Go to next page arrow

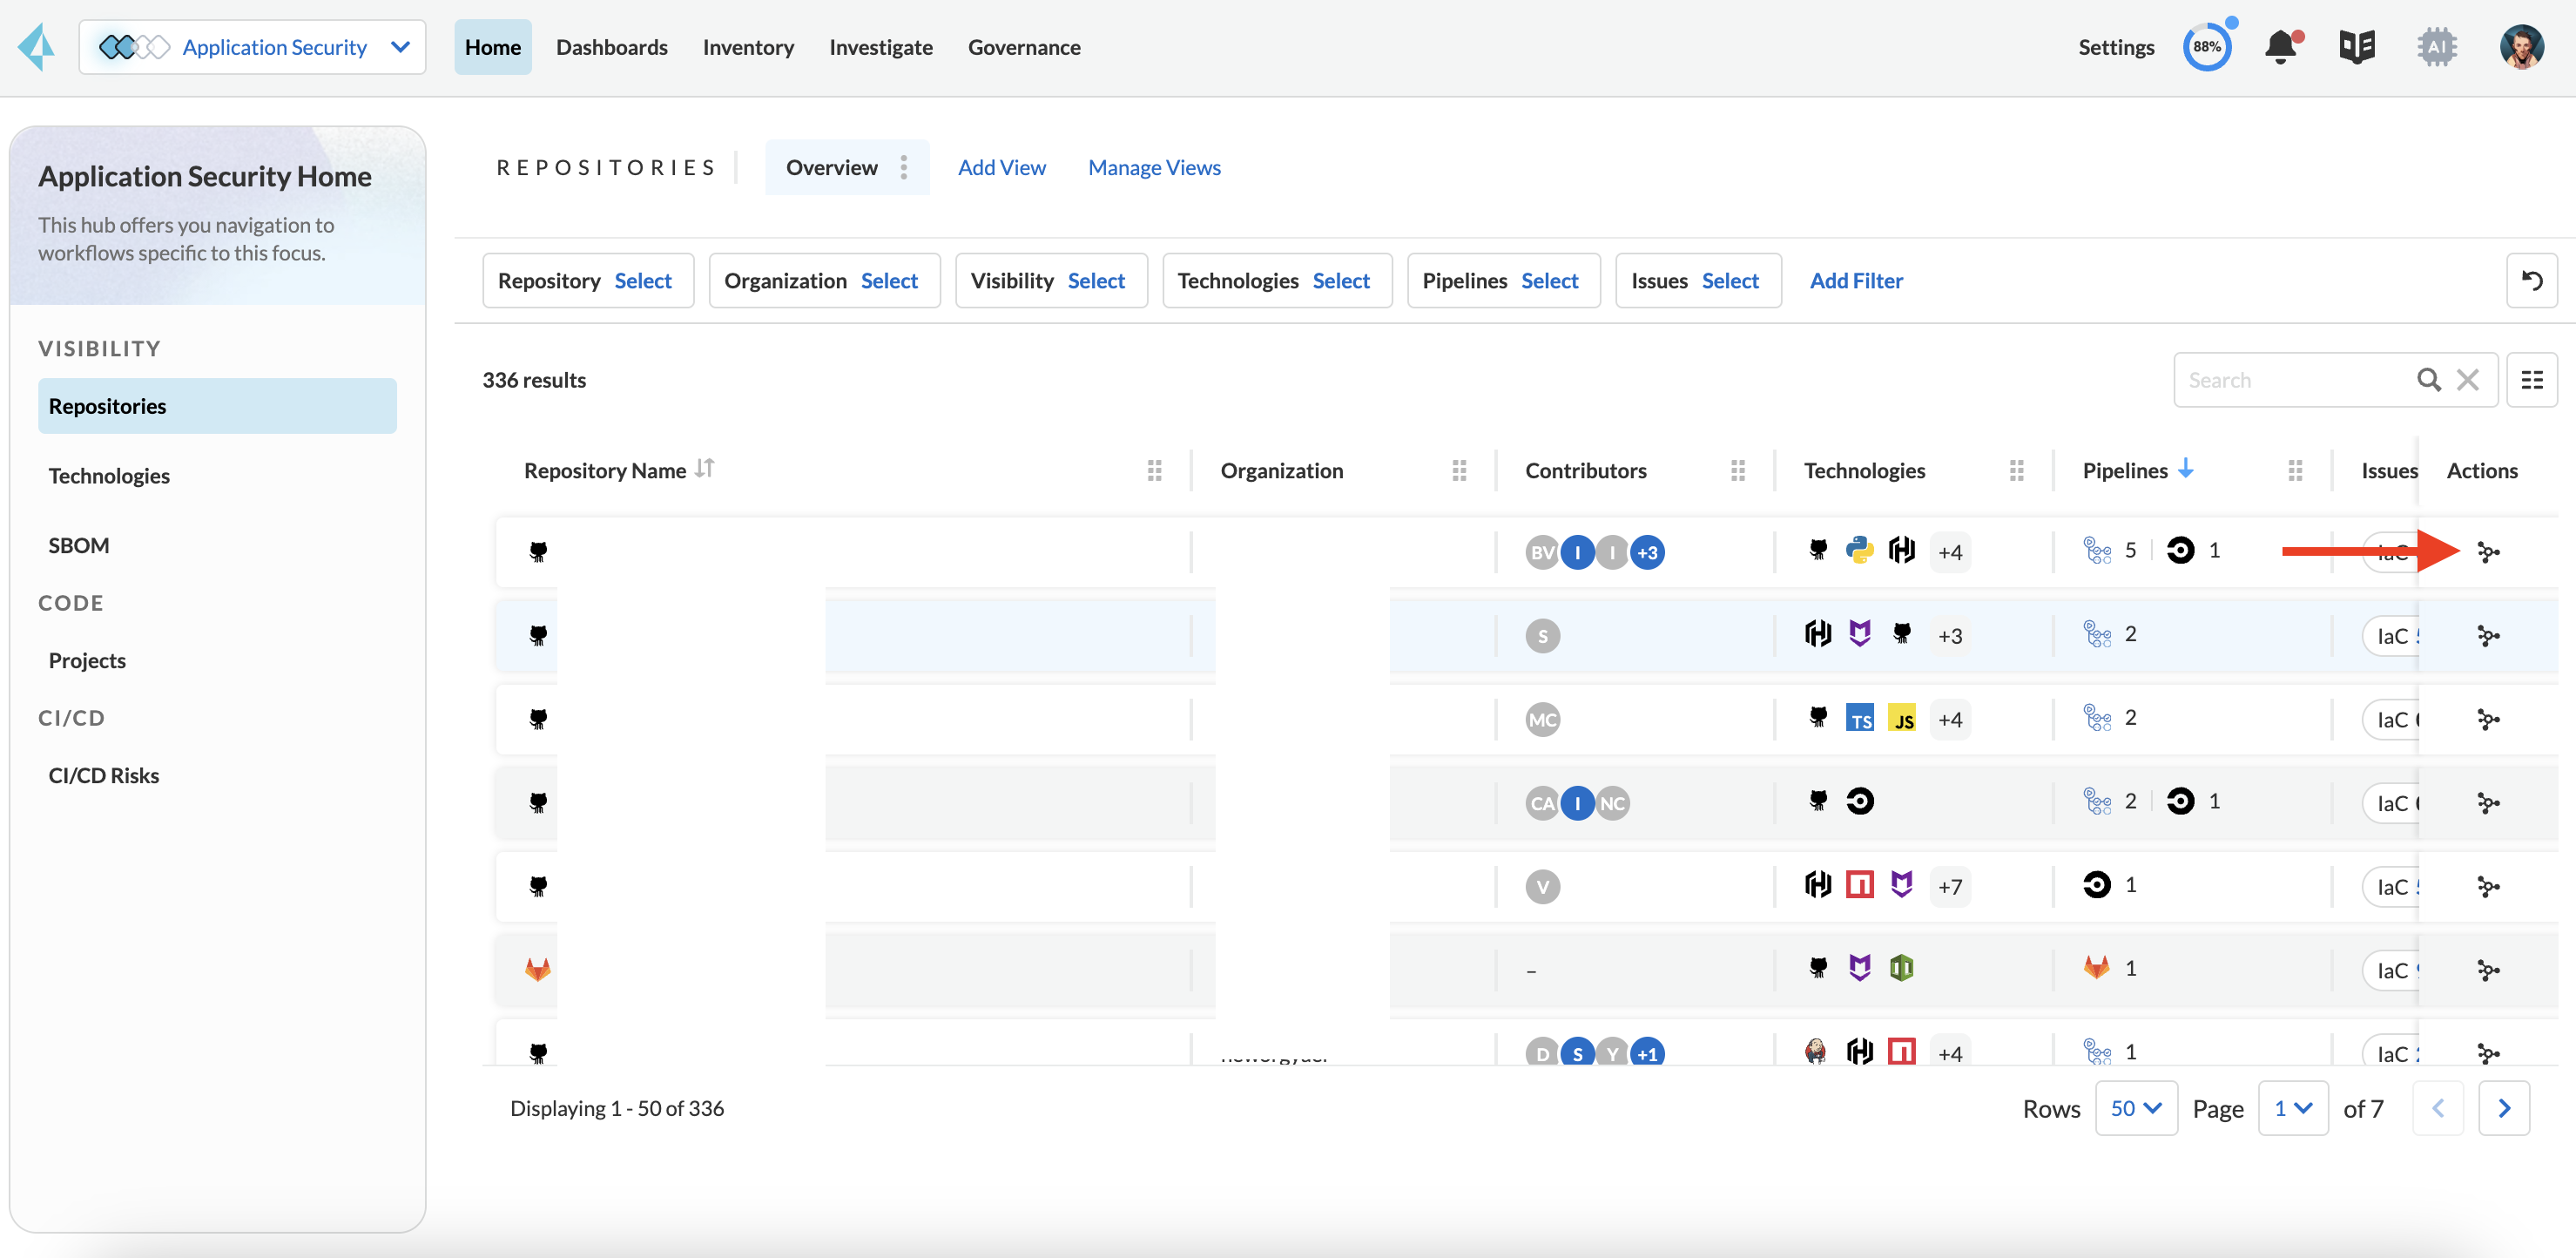click(x=2504, y=1108)
